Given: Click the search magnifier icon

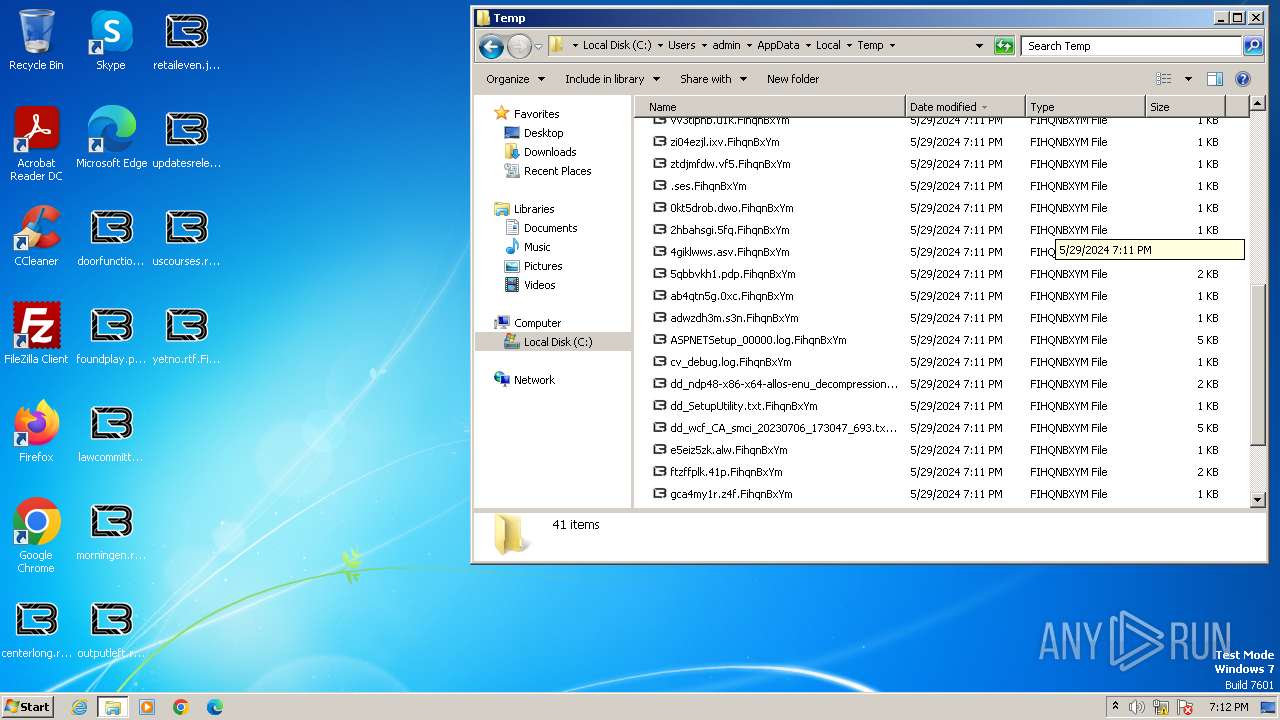Looking at the screenshot, I should 1253,46.
